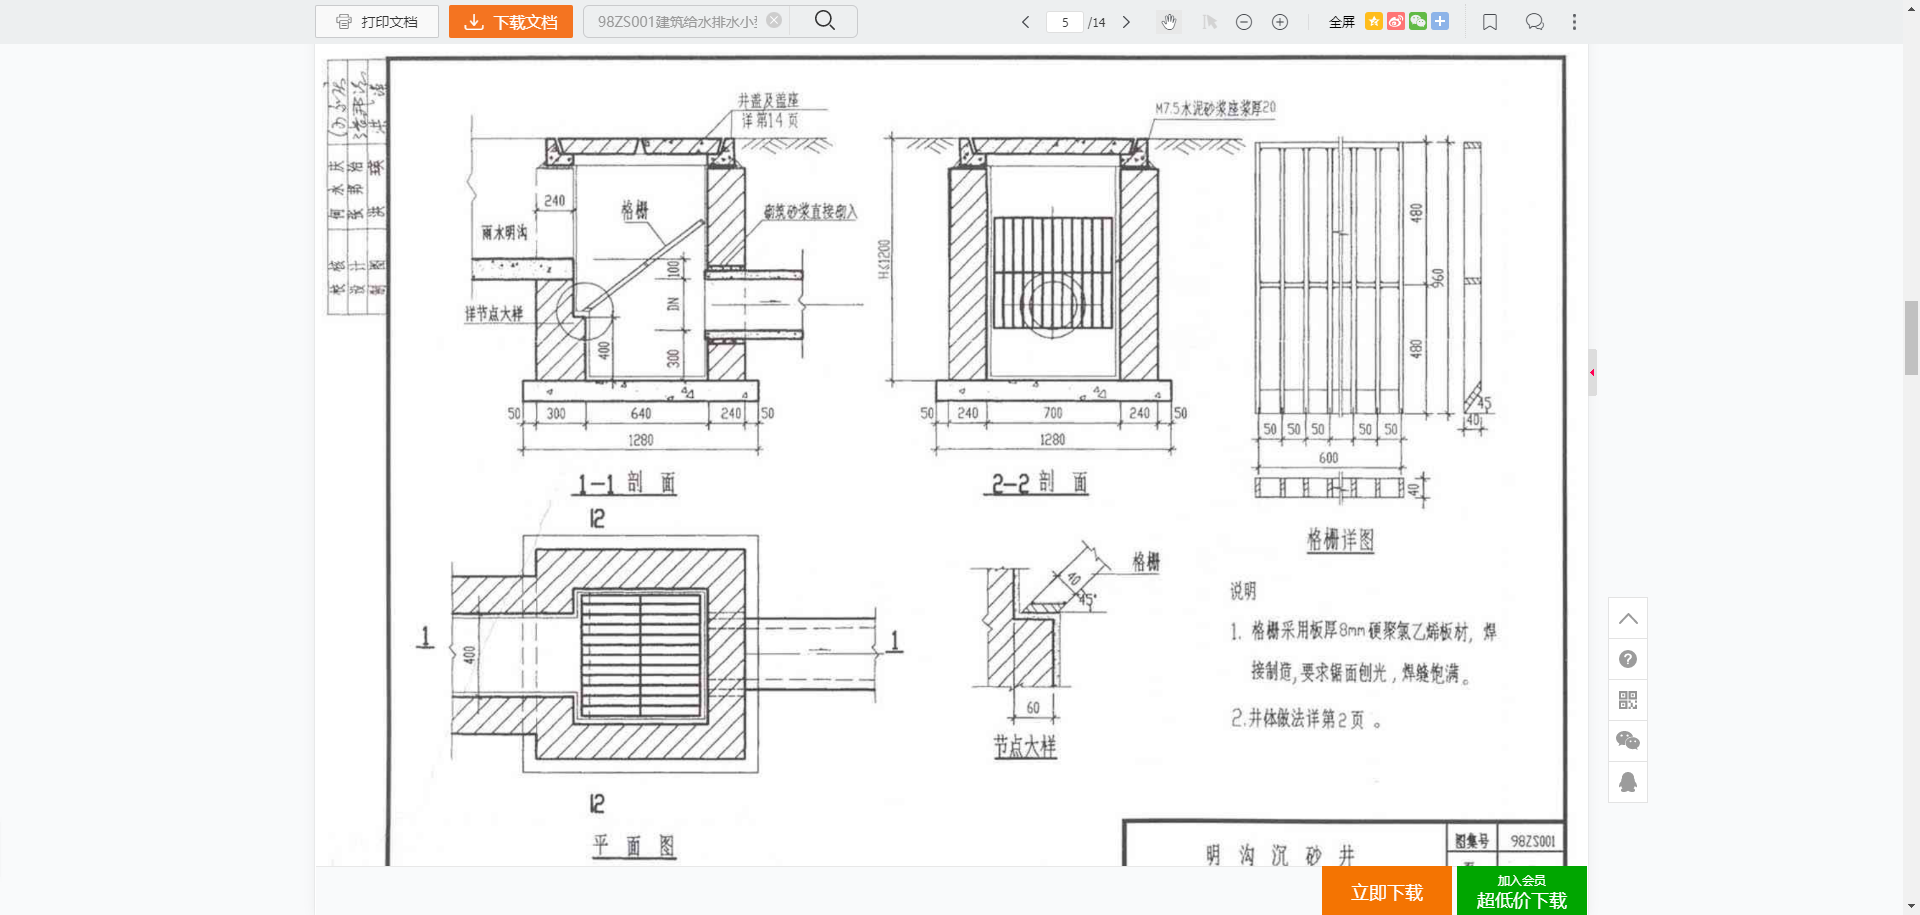Zoom out with the minus icon
Image resolution: width=1920 pixels, height=915 pixels.
[1244, 22]
